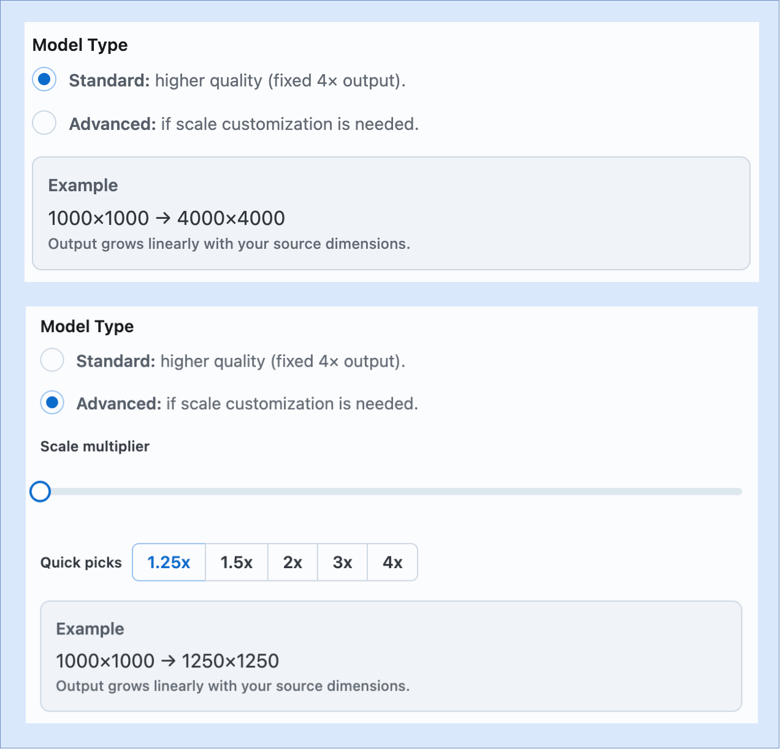Screen dimensions: 780x749
Task: Click the Scale multiplier label
Action: pos(95,446)
